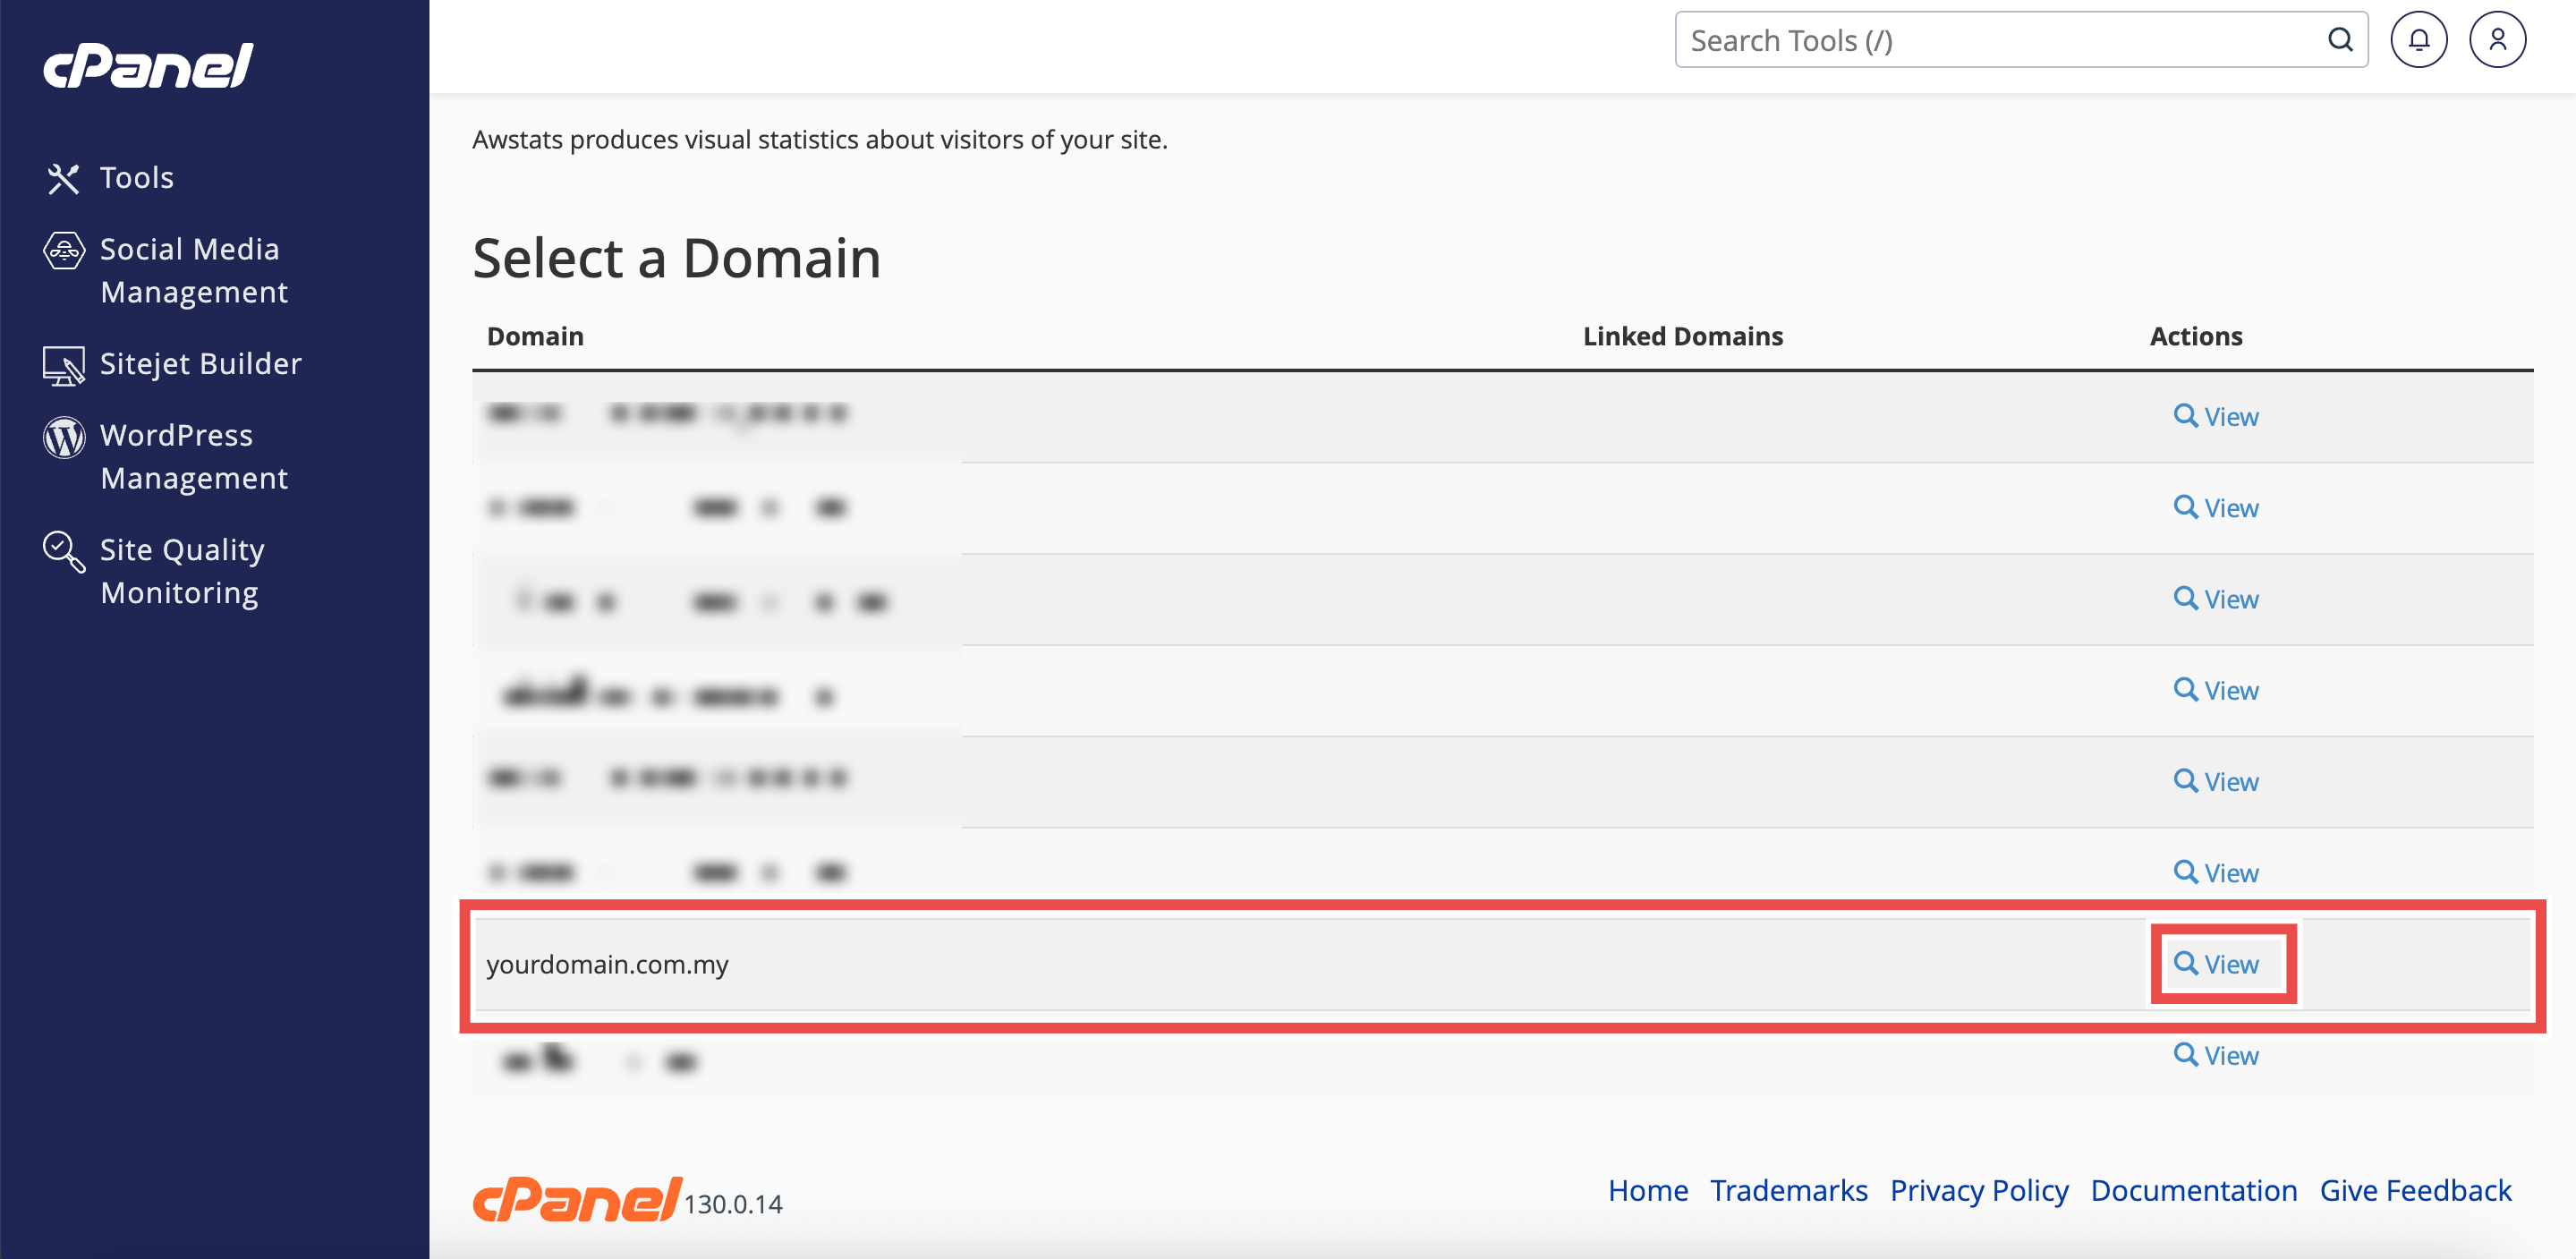Open Site Quality Monitoring magnifier icon
This screenshot has width=2576, height=1259.
pos(63,551)
